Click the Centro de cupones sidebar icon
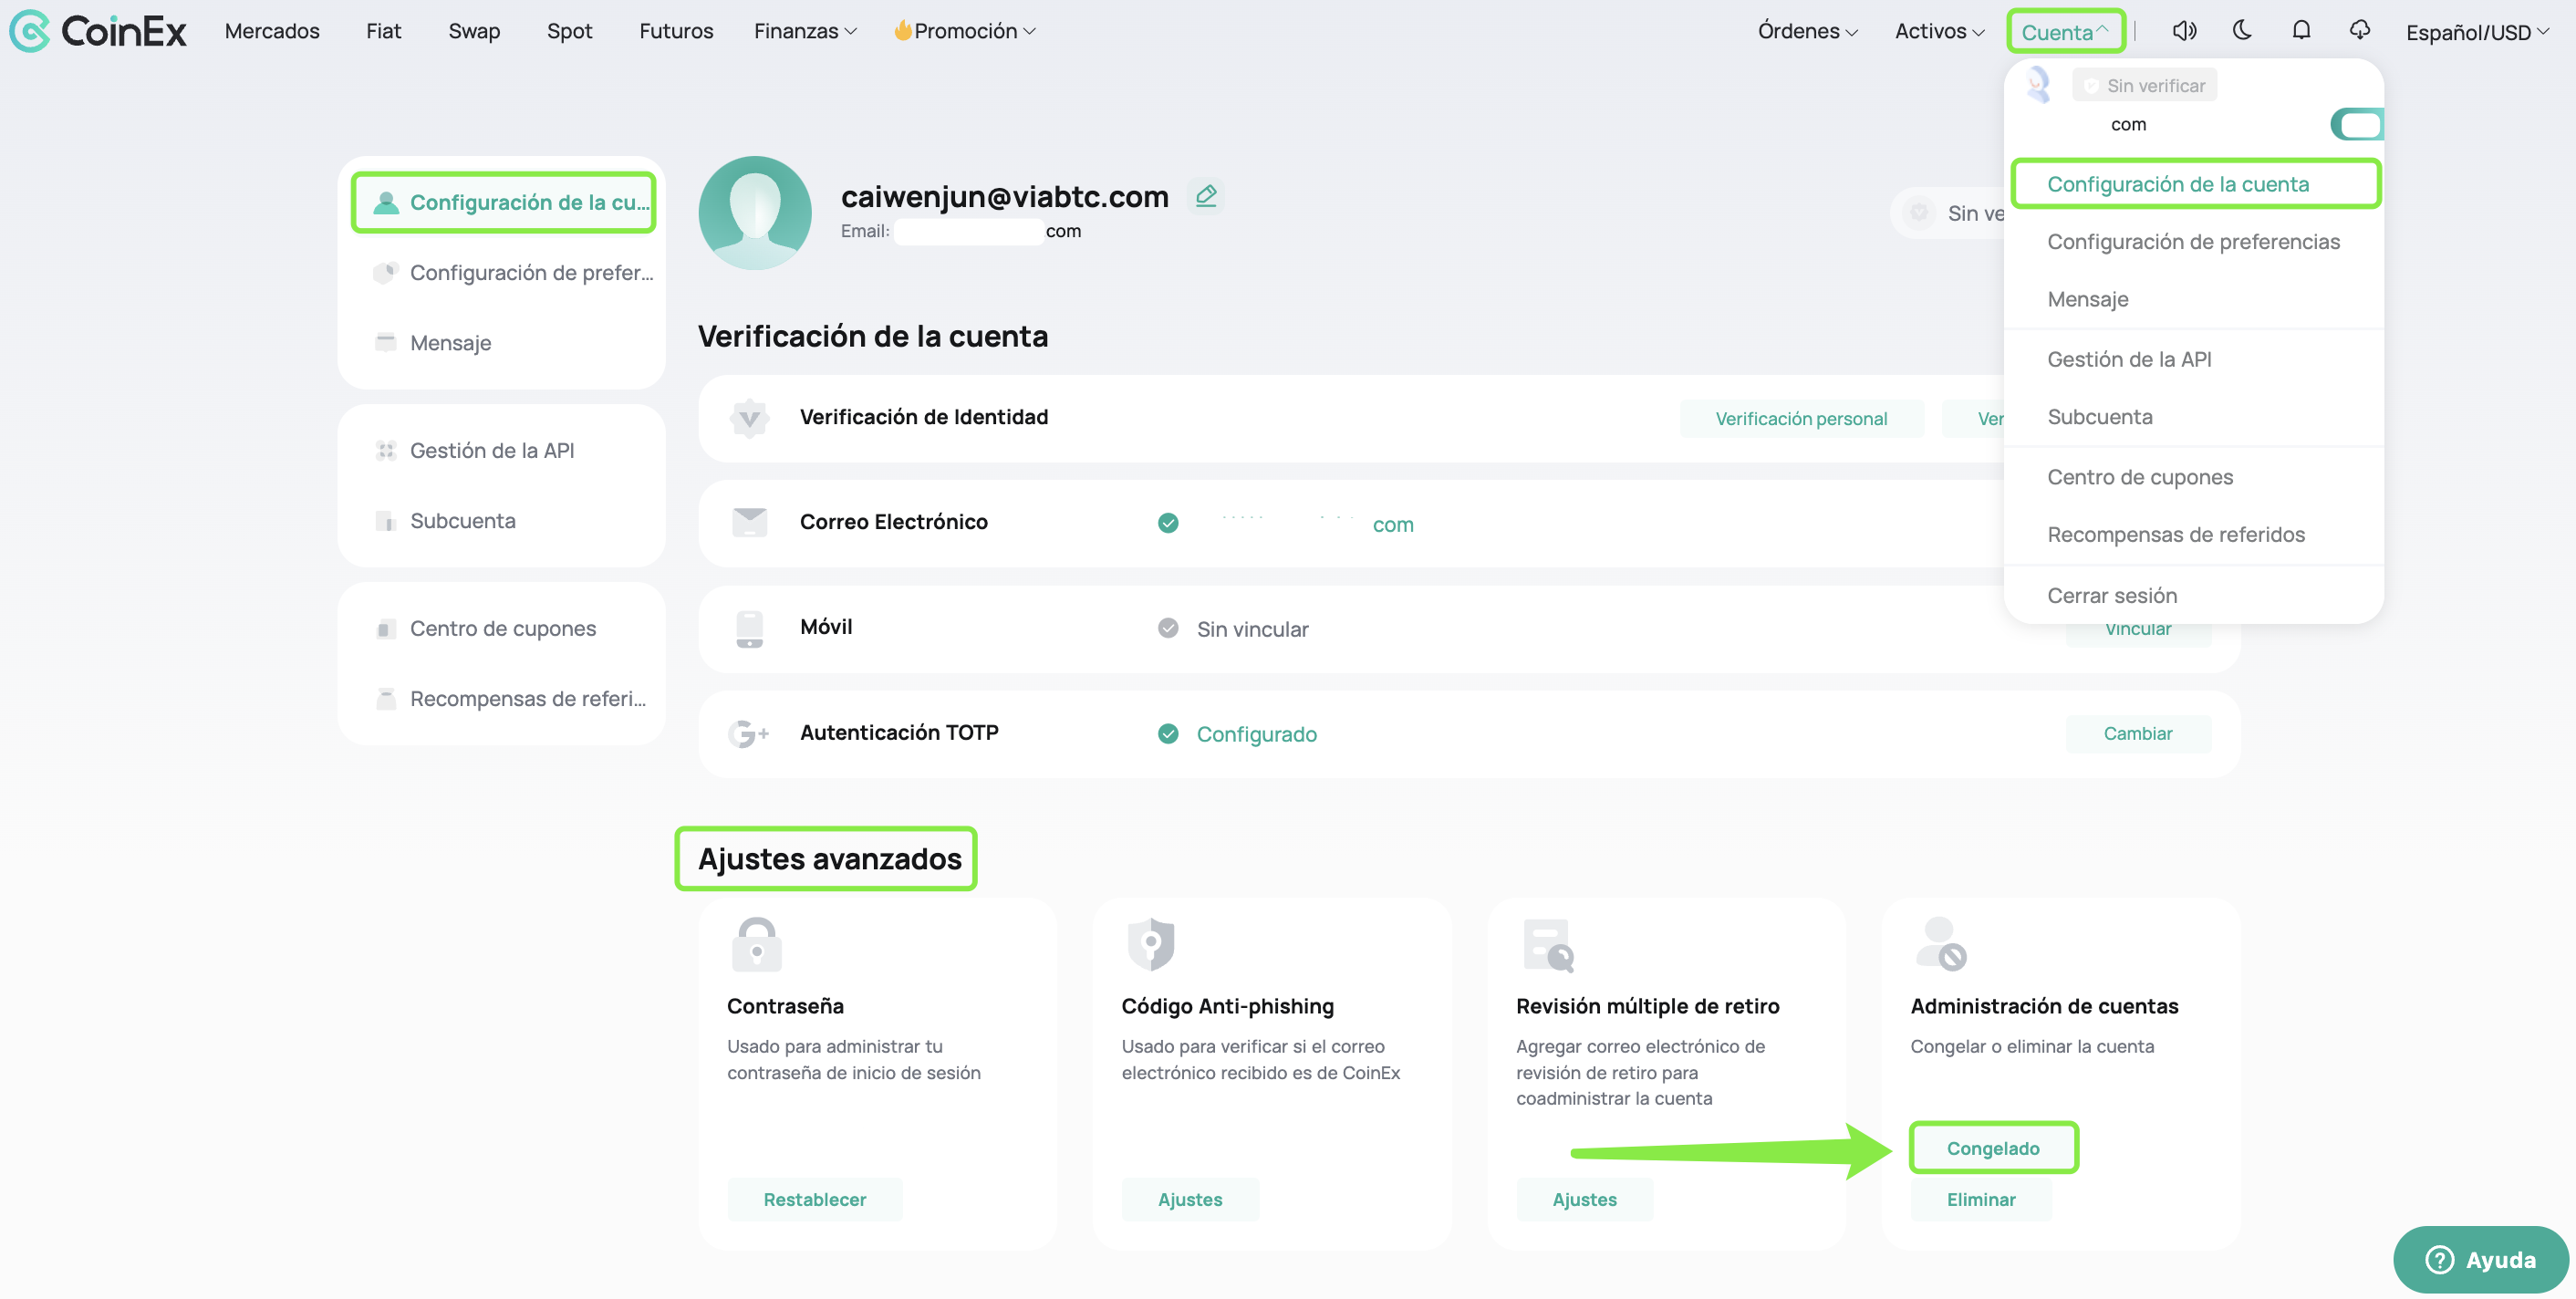The height and width of the screenshot is (1299, 2576). 386,629
